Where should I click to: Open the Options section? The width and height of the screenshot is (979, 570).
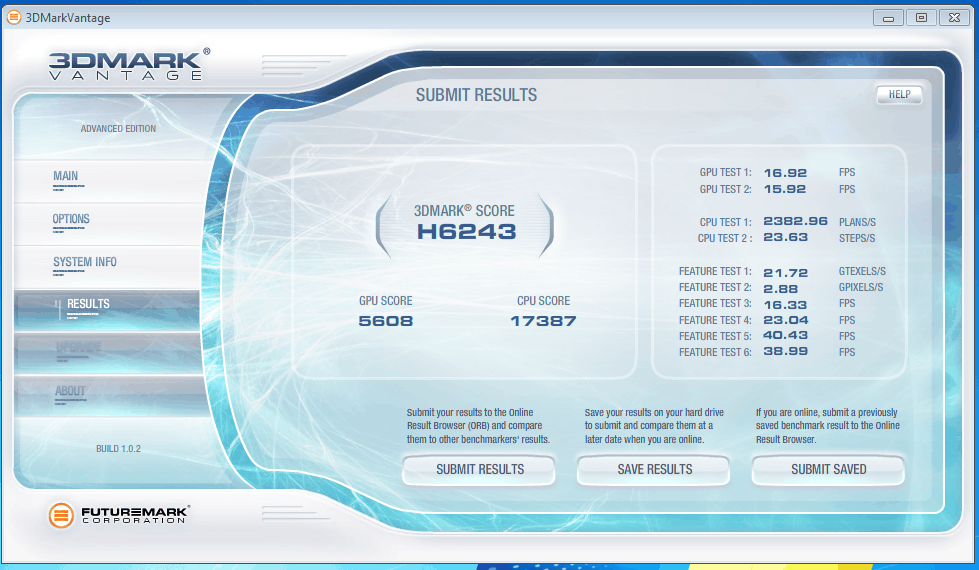107,223
